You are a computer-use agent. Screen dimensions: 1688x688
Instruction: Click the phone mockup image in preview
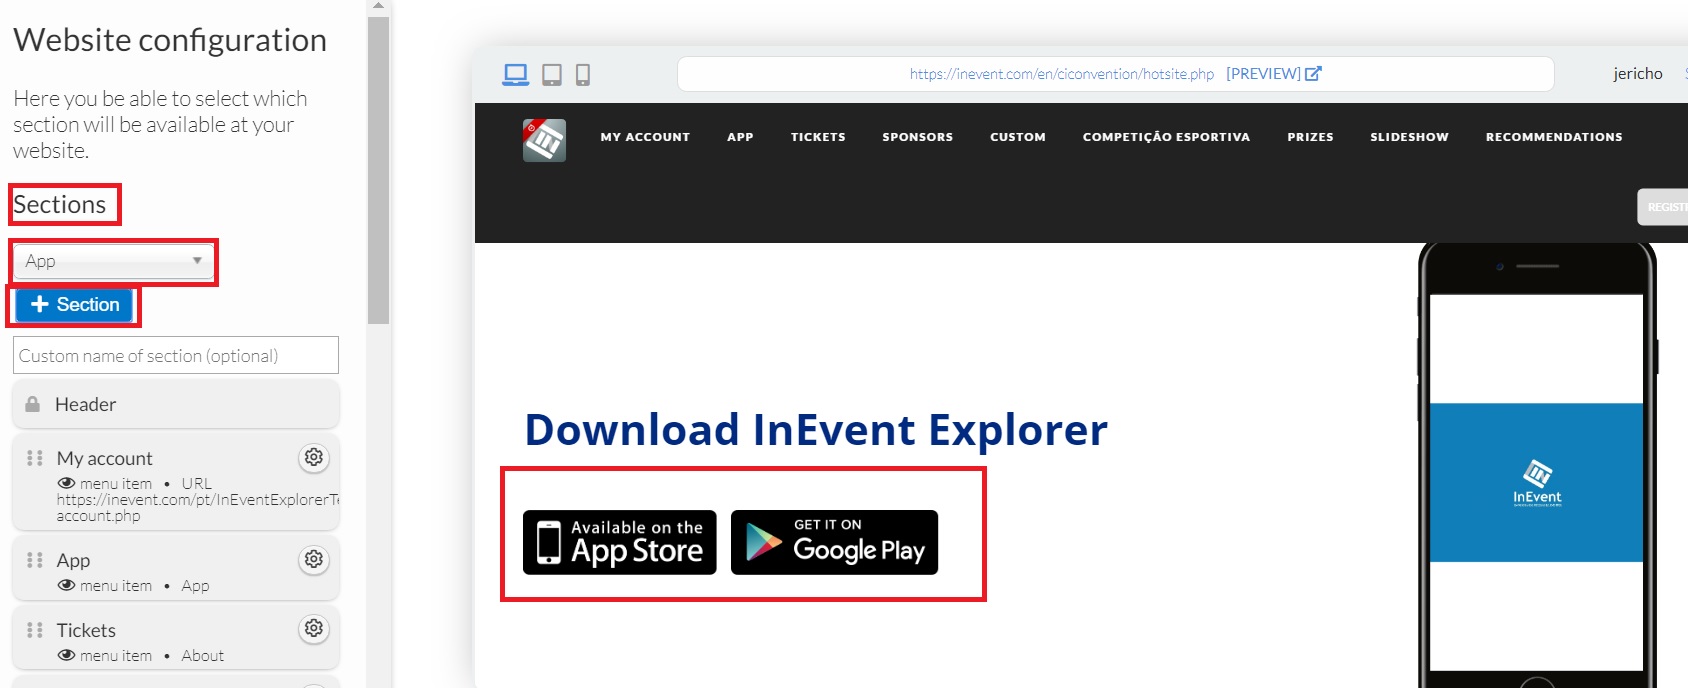[x=1537, y=465]
